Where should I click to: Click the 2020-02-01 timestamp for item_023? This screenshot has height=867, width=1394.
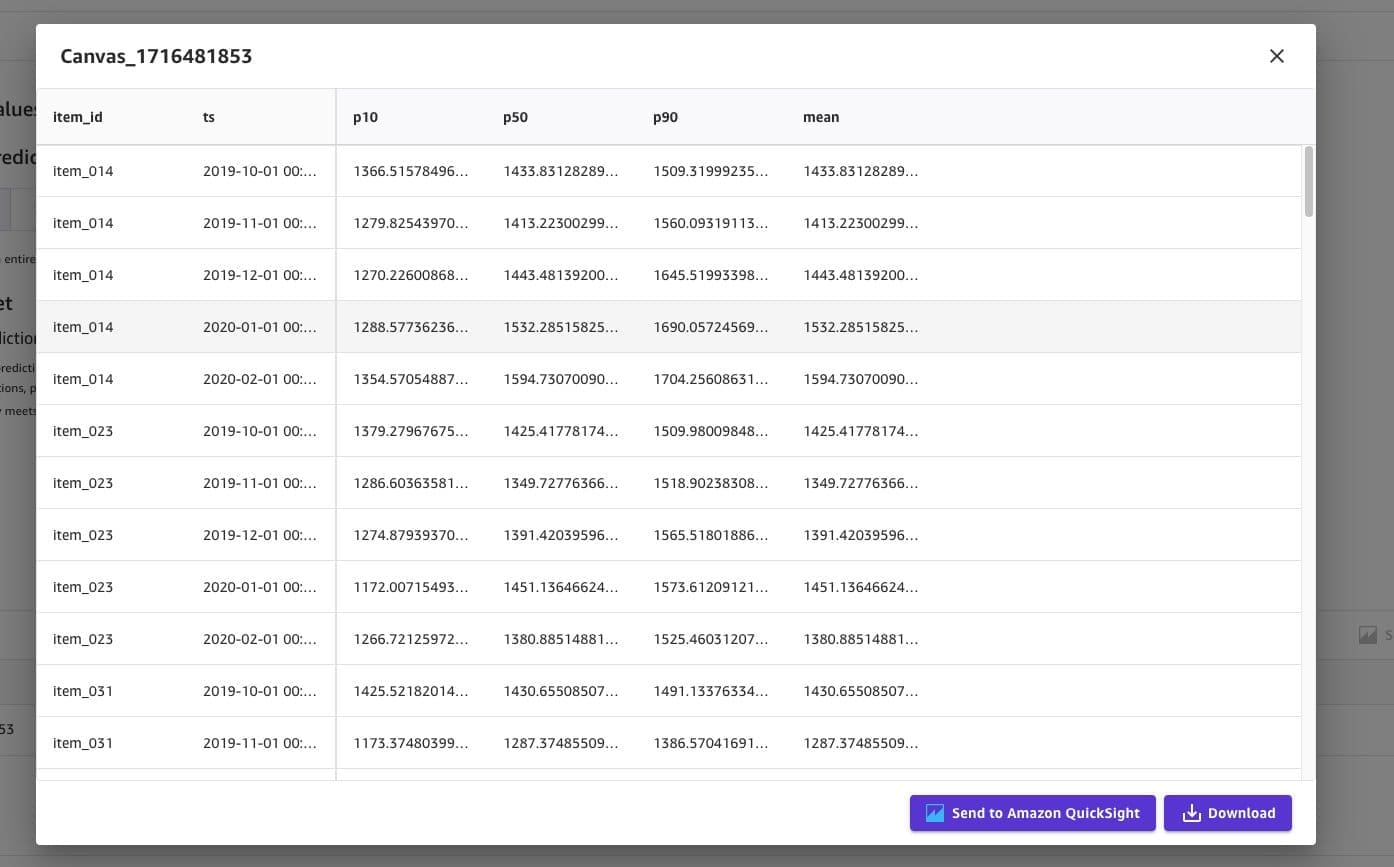click(x=259, y=639)
